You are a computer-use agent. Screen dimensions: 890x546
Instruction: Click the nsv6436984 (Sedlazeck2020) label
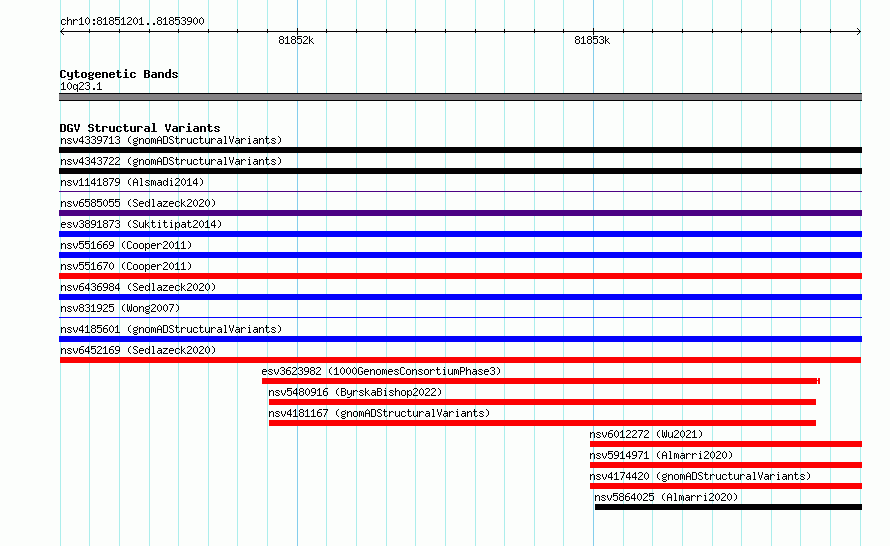tap(138, 287)
